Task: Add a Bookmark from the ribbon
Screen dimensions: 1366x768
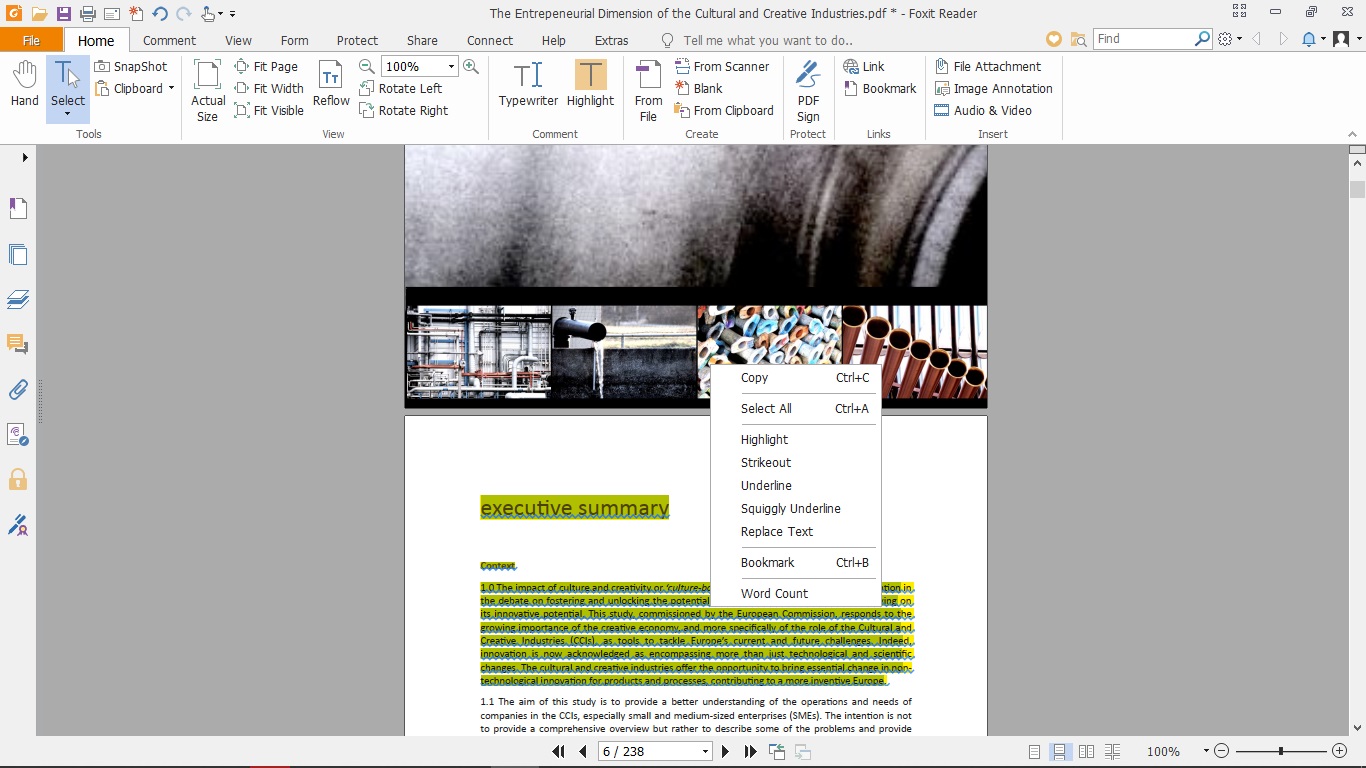Action: (880, 88)
